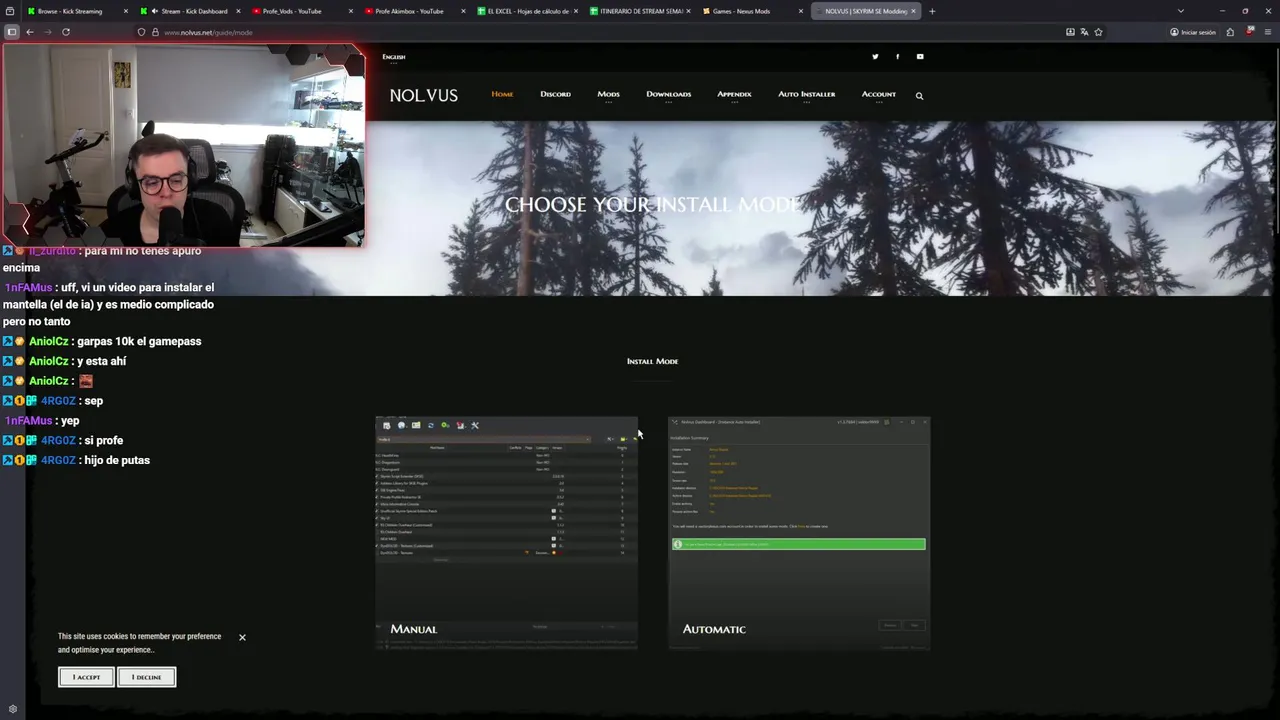Open the Auto Installer navigation dropdown
This screenshot has height=720, width=1280.
click(807, 95)
